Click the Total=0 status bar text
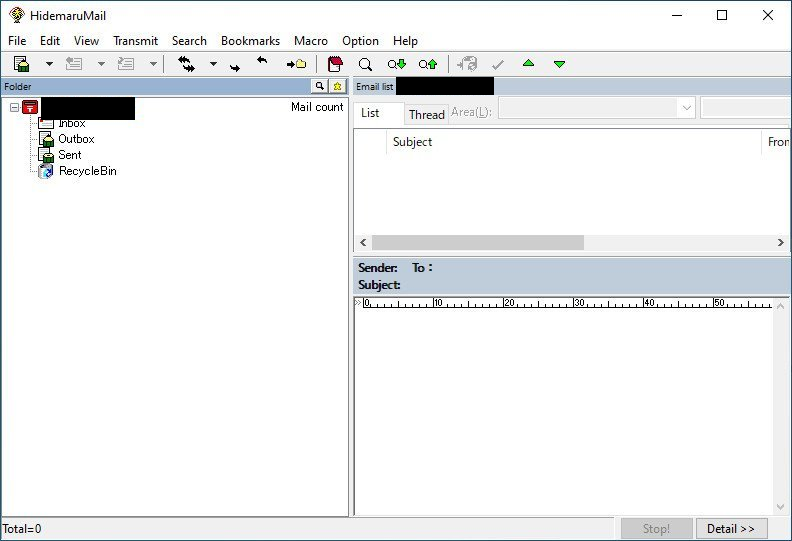The height and width of the screenshot is (541, 792). coord(22,529)
